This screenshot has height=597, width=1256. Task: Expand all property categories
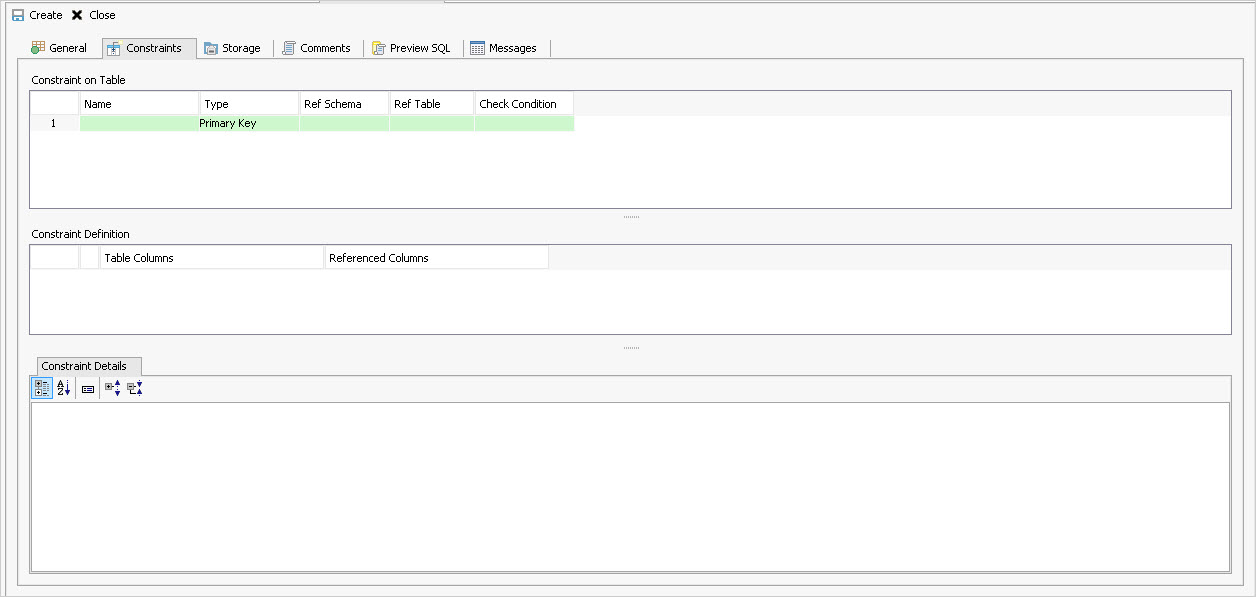point(112,389)
